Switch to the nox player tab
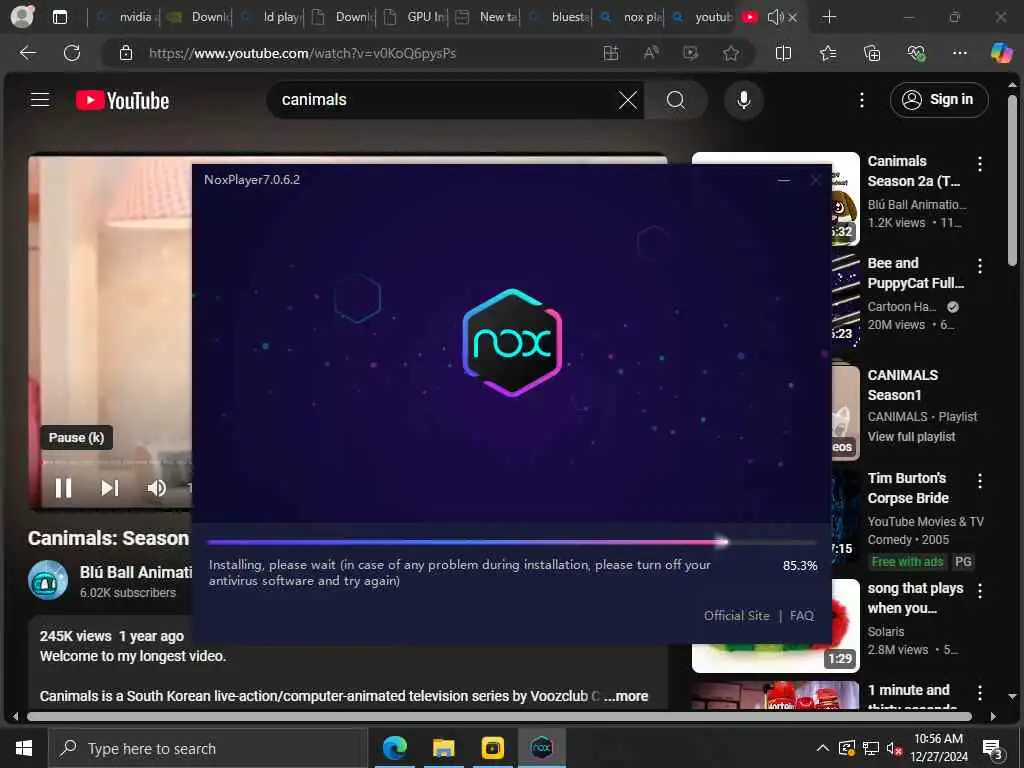Screen dimensions: 1024x768 click(628, 17)
